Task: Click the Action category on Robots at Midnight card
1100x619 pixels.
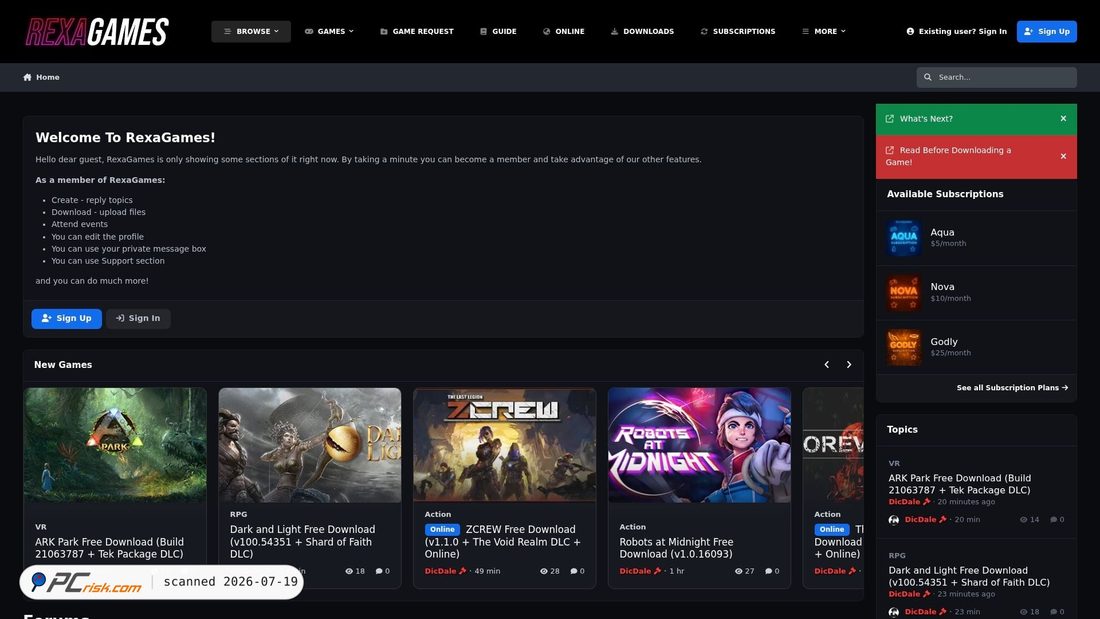Action: click(x=633, y=527)
